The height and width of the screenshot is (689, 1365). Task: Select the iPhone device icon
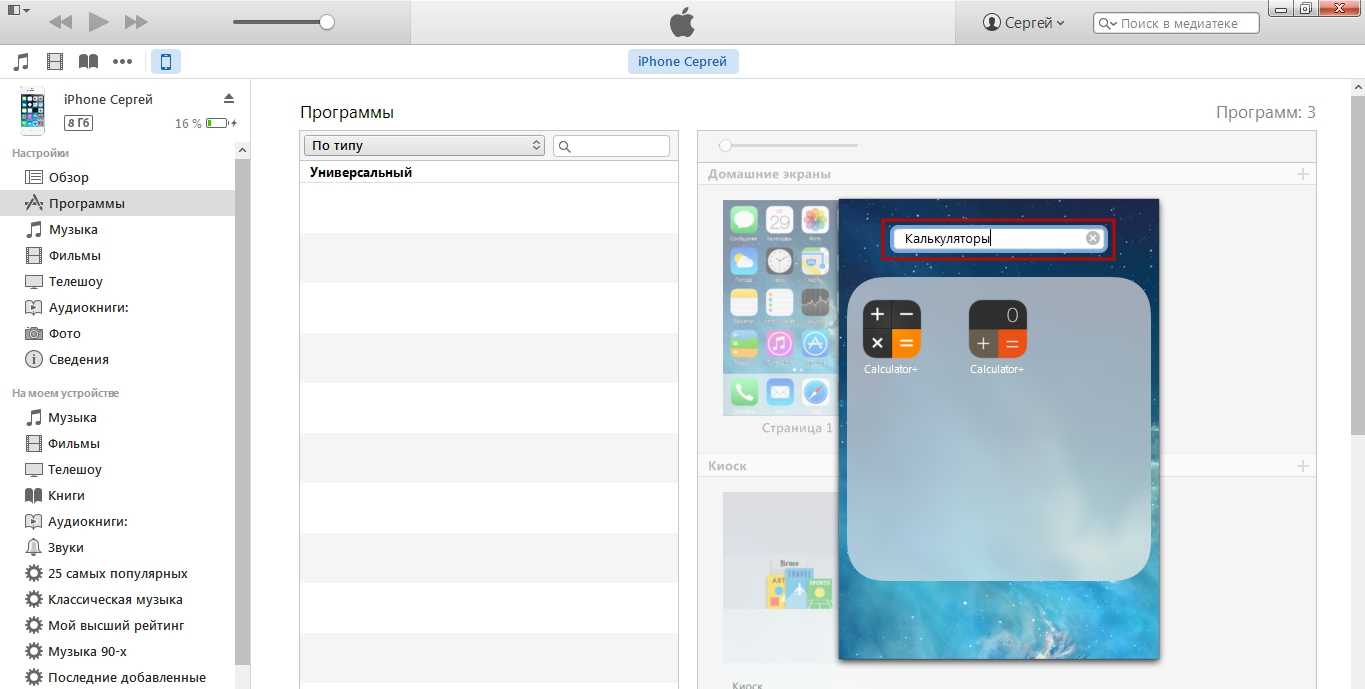[x=166, y=62]
